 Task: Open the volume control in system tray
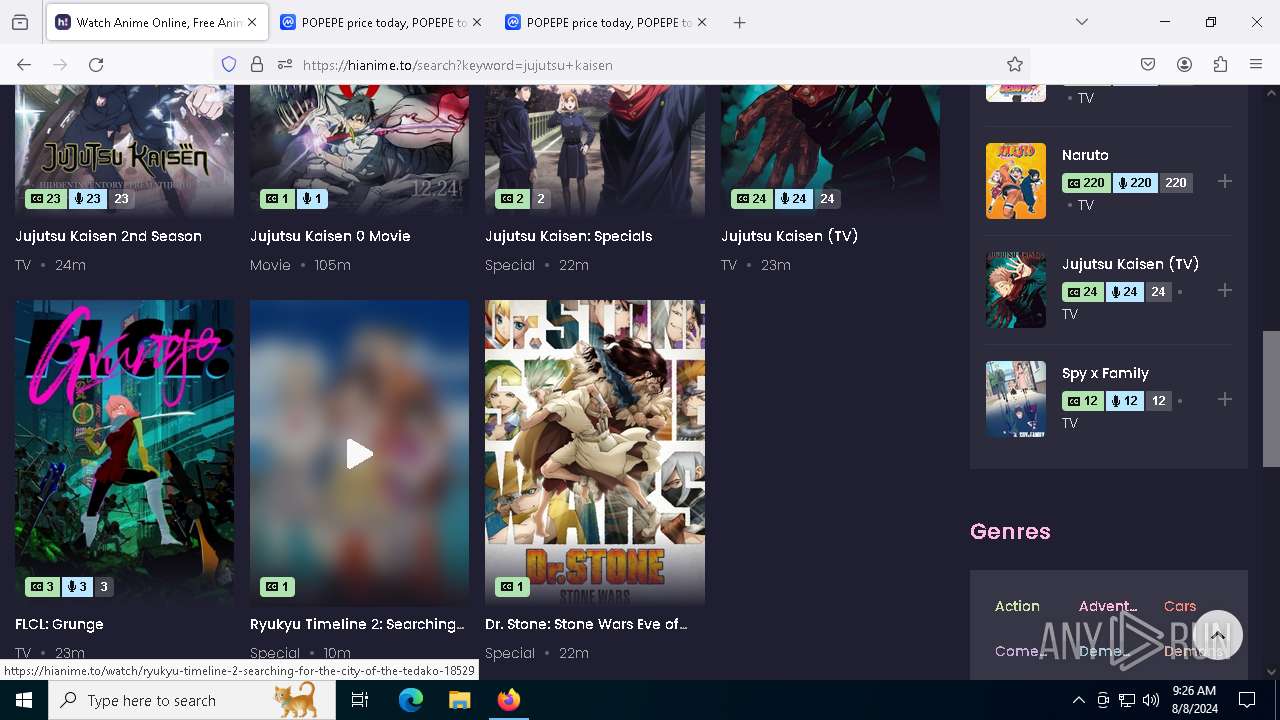1151,700
